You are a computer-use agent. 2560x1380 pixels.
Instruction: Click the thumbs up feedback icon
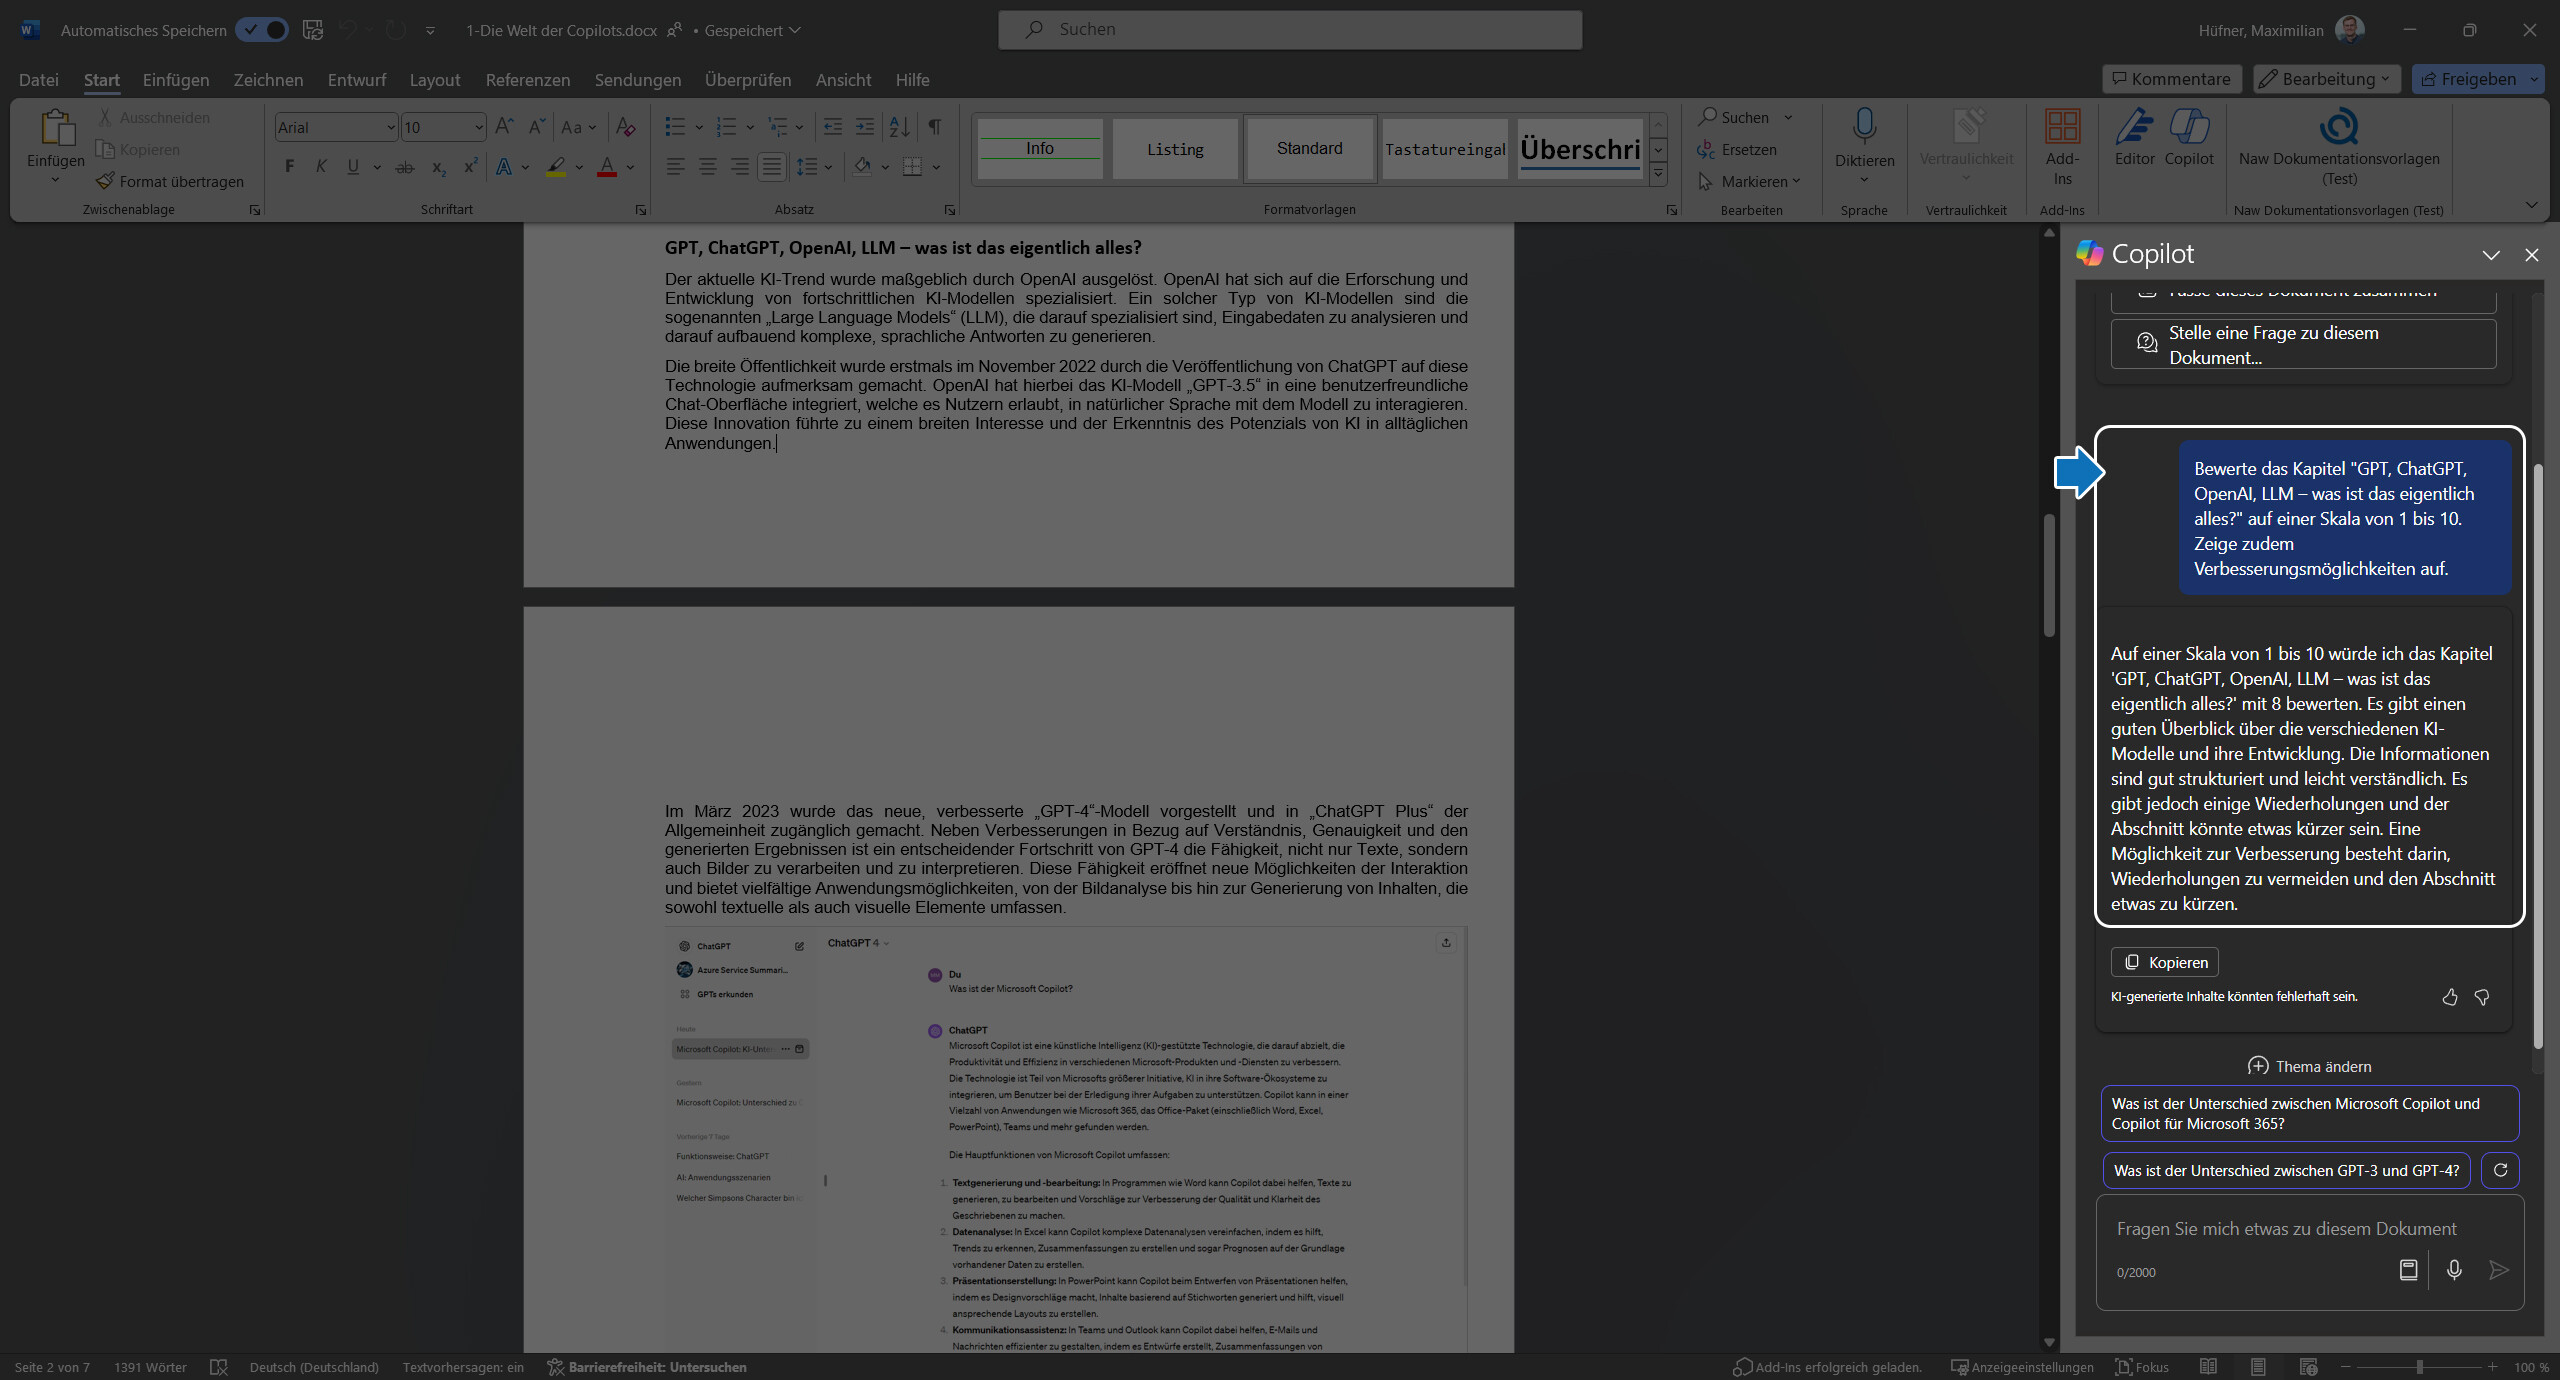point(2450,998)
